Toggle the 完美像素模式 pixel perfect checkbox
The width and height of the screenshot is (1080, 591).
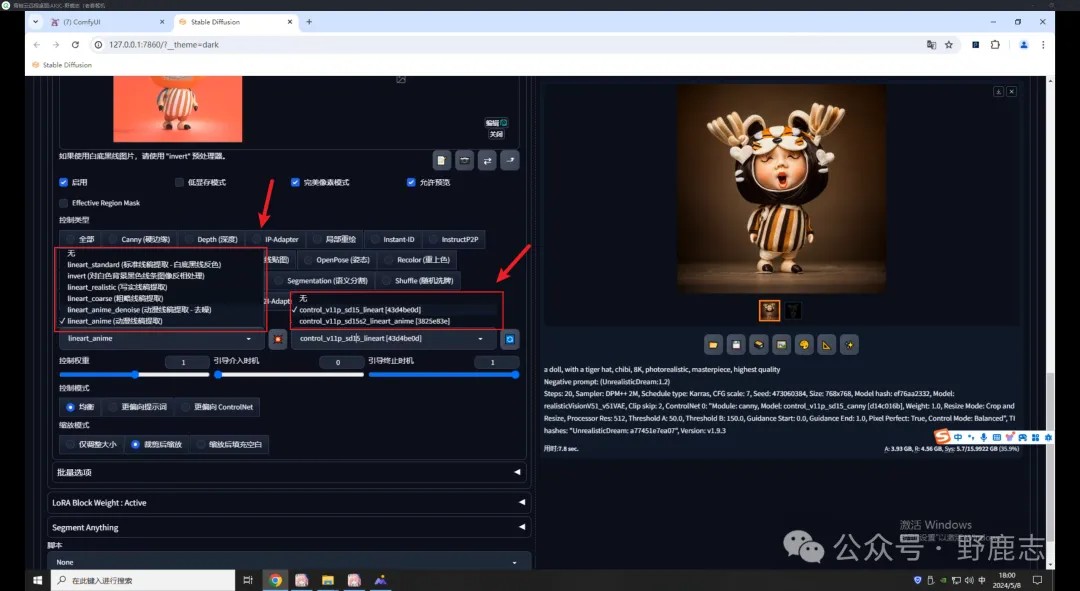pyautogui.click(x=295, y=183)
